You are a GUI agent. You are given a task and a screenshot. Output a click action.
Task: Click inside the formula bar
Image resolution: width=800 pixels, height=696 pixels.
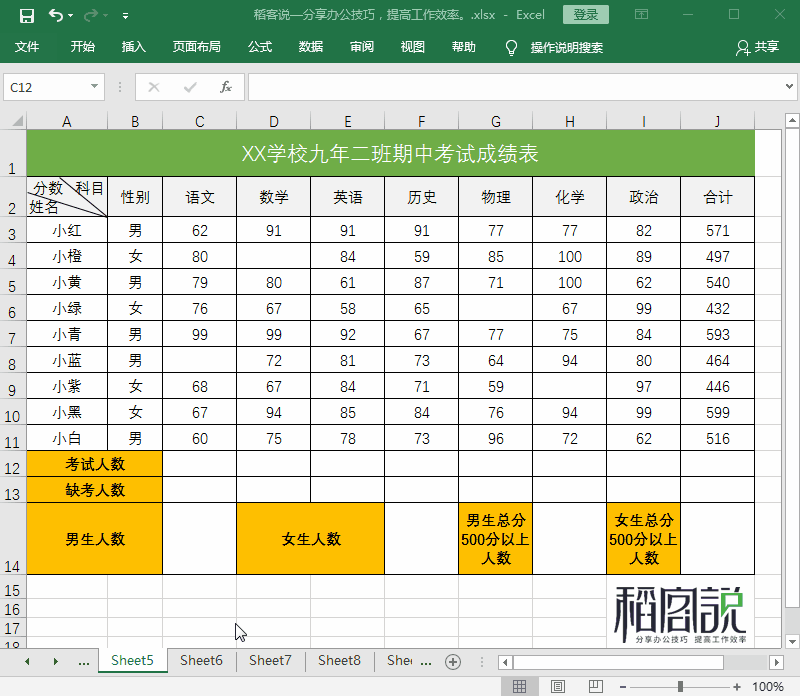pos(500,87)
